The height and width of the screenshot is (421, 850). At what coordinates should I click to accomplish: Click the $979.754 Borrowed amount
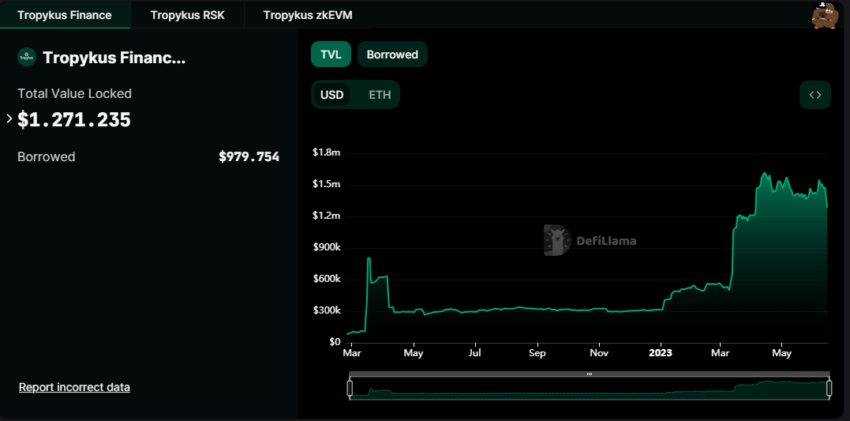click(249, 157)
